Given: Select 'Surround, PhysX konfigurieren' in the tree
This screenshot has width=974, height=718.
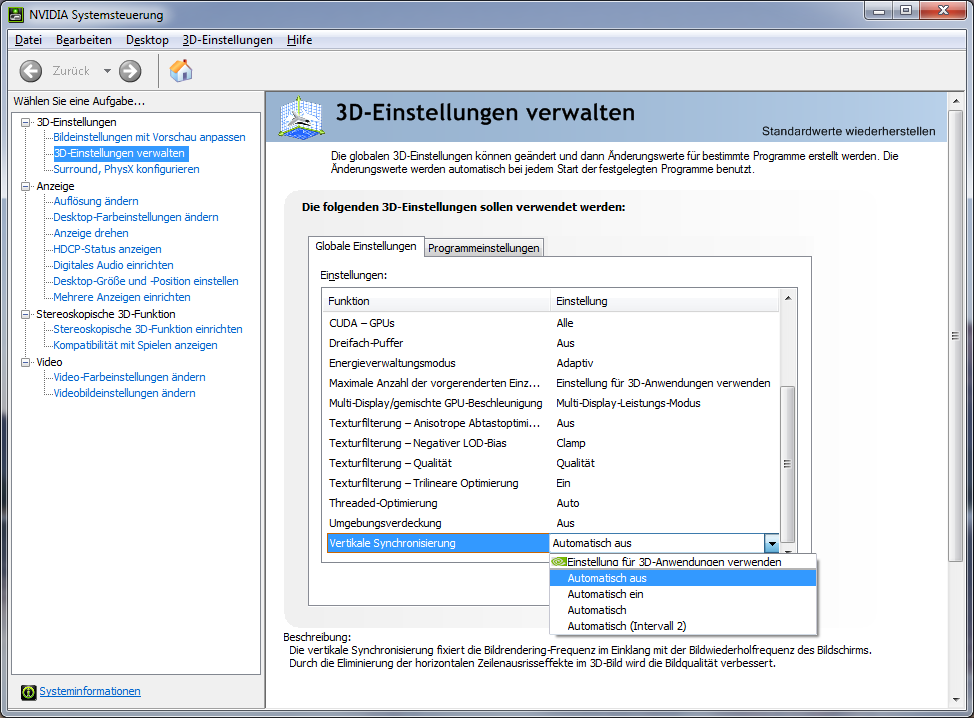Looking at the screenshot, I should click(x=126, y=169).
